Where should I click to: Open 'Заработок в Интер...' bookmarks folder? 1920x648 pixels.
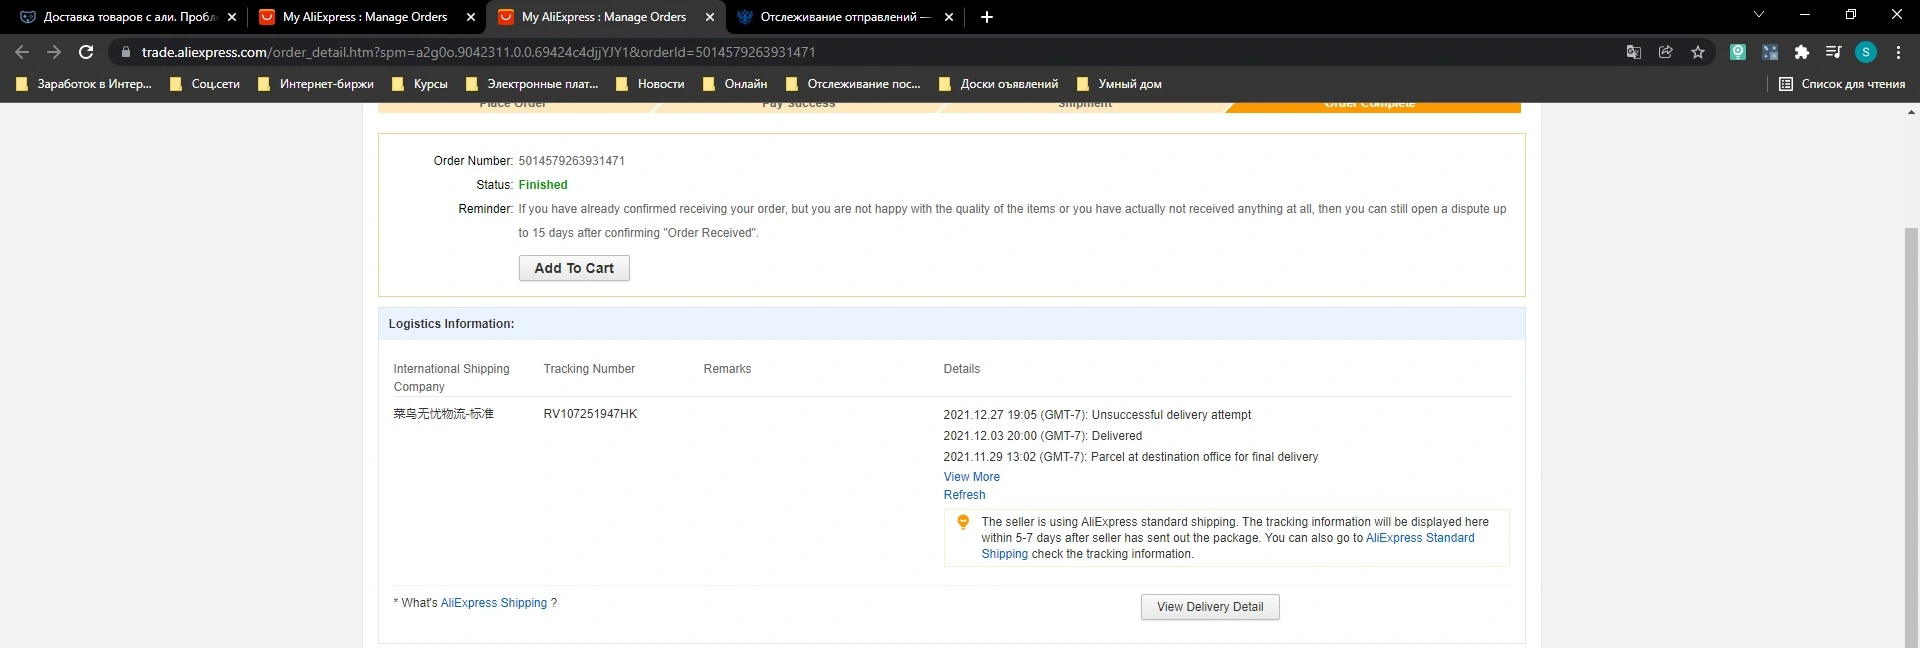pos(84,84)
